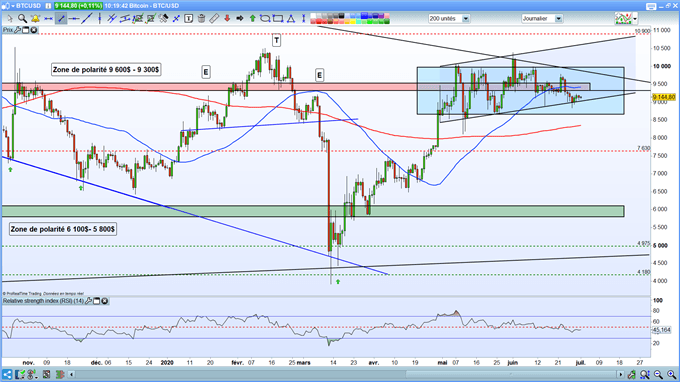The image size is (680, 382).
Task: Close the Prix price panel
Action: pos(33,30)
